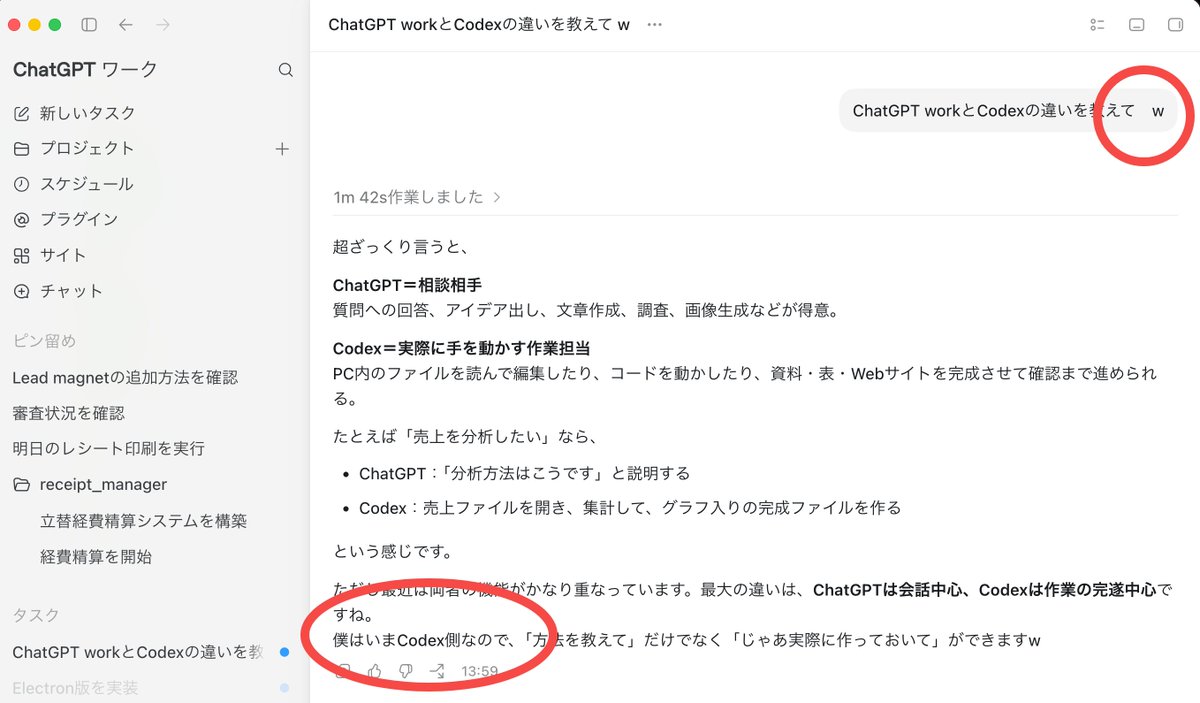The height and width of the screenshot is (703, 1200).
Task: Click the 13:59 timestamp
Action: tap(480, 672)
